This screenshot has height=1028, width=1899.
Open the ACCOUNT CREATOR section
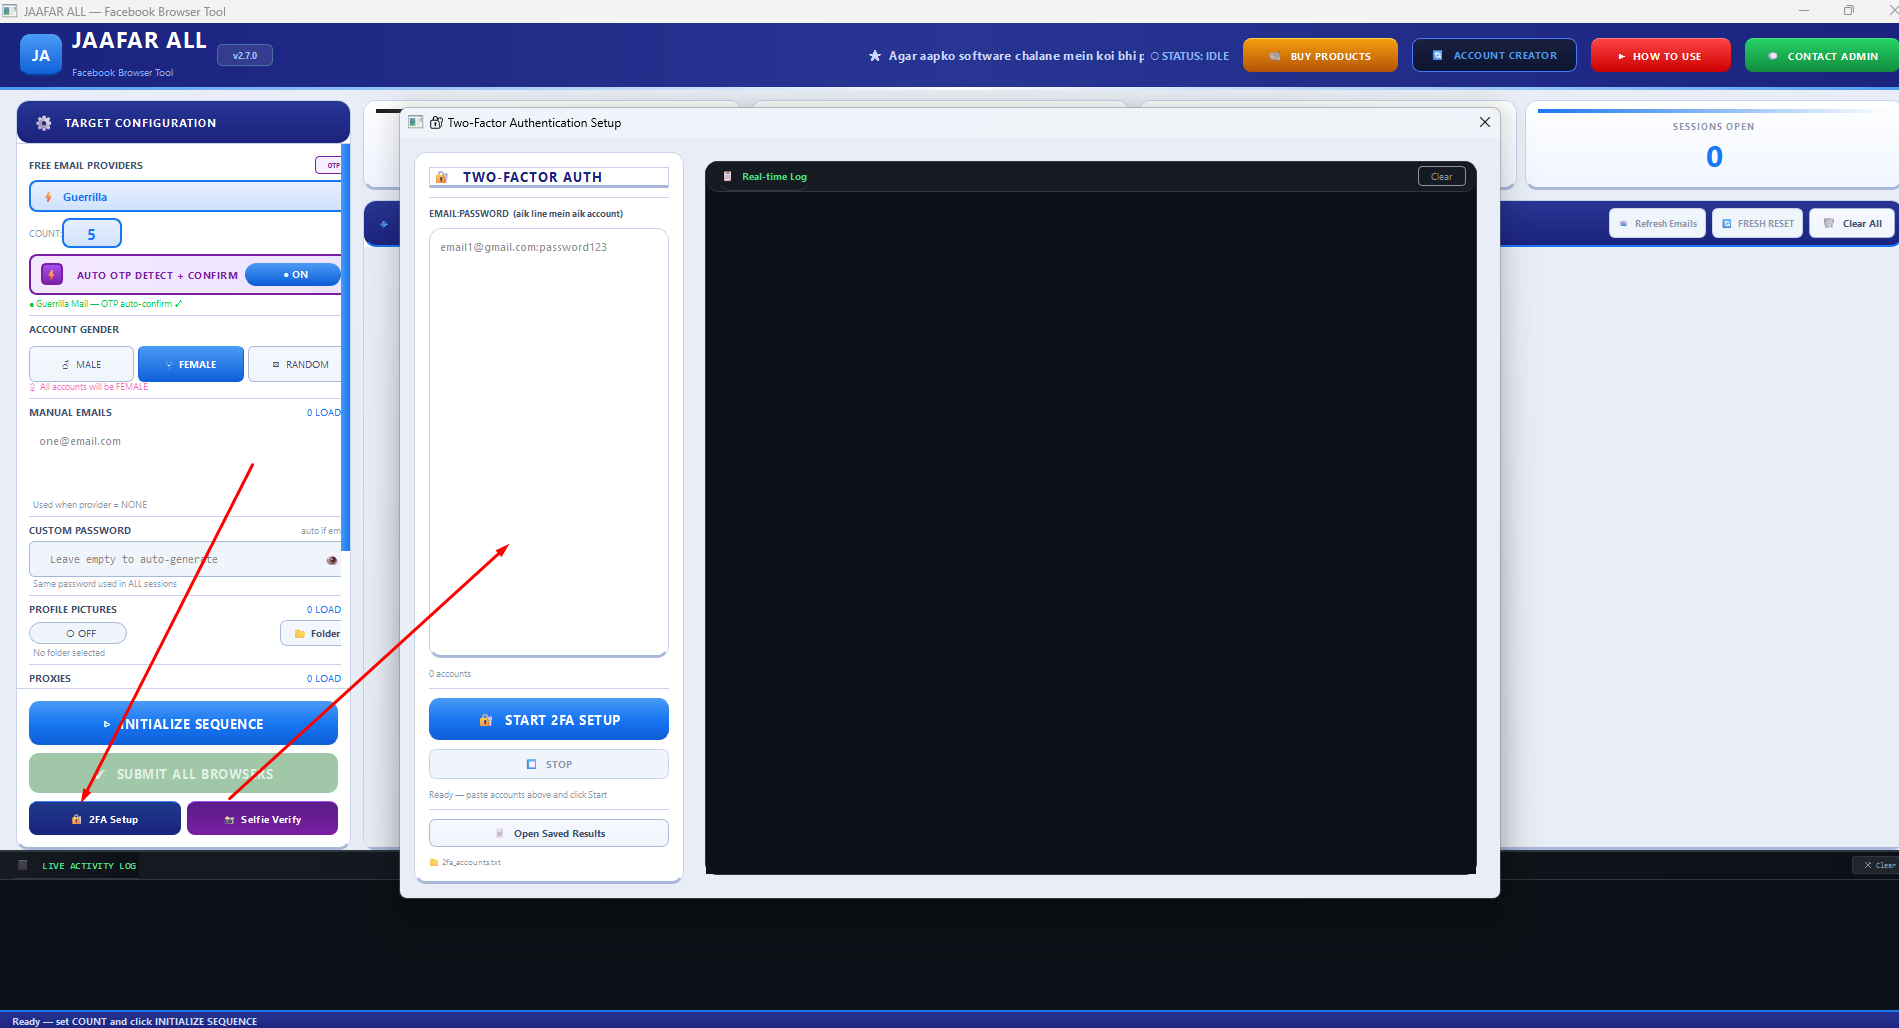[1494, 56]
